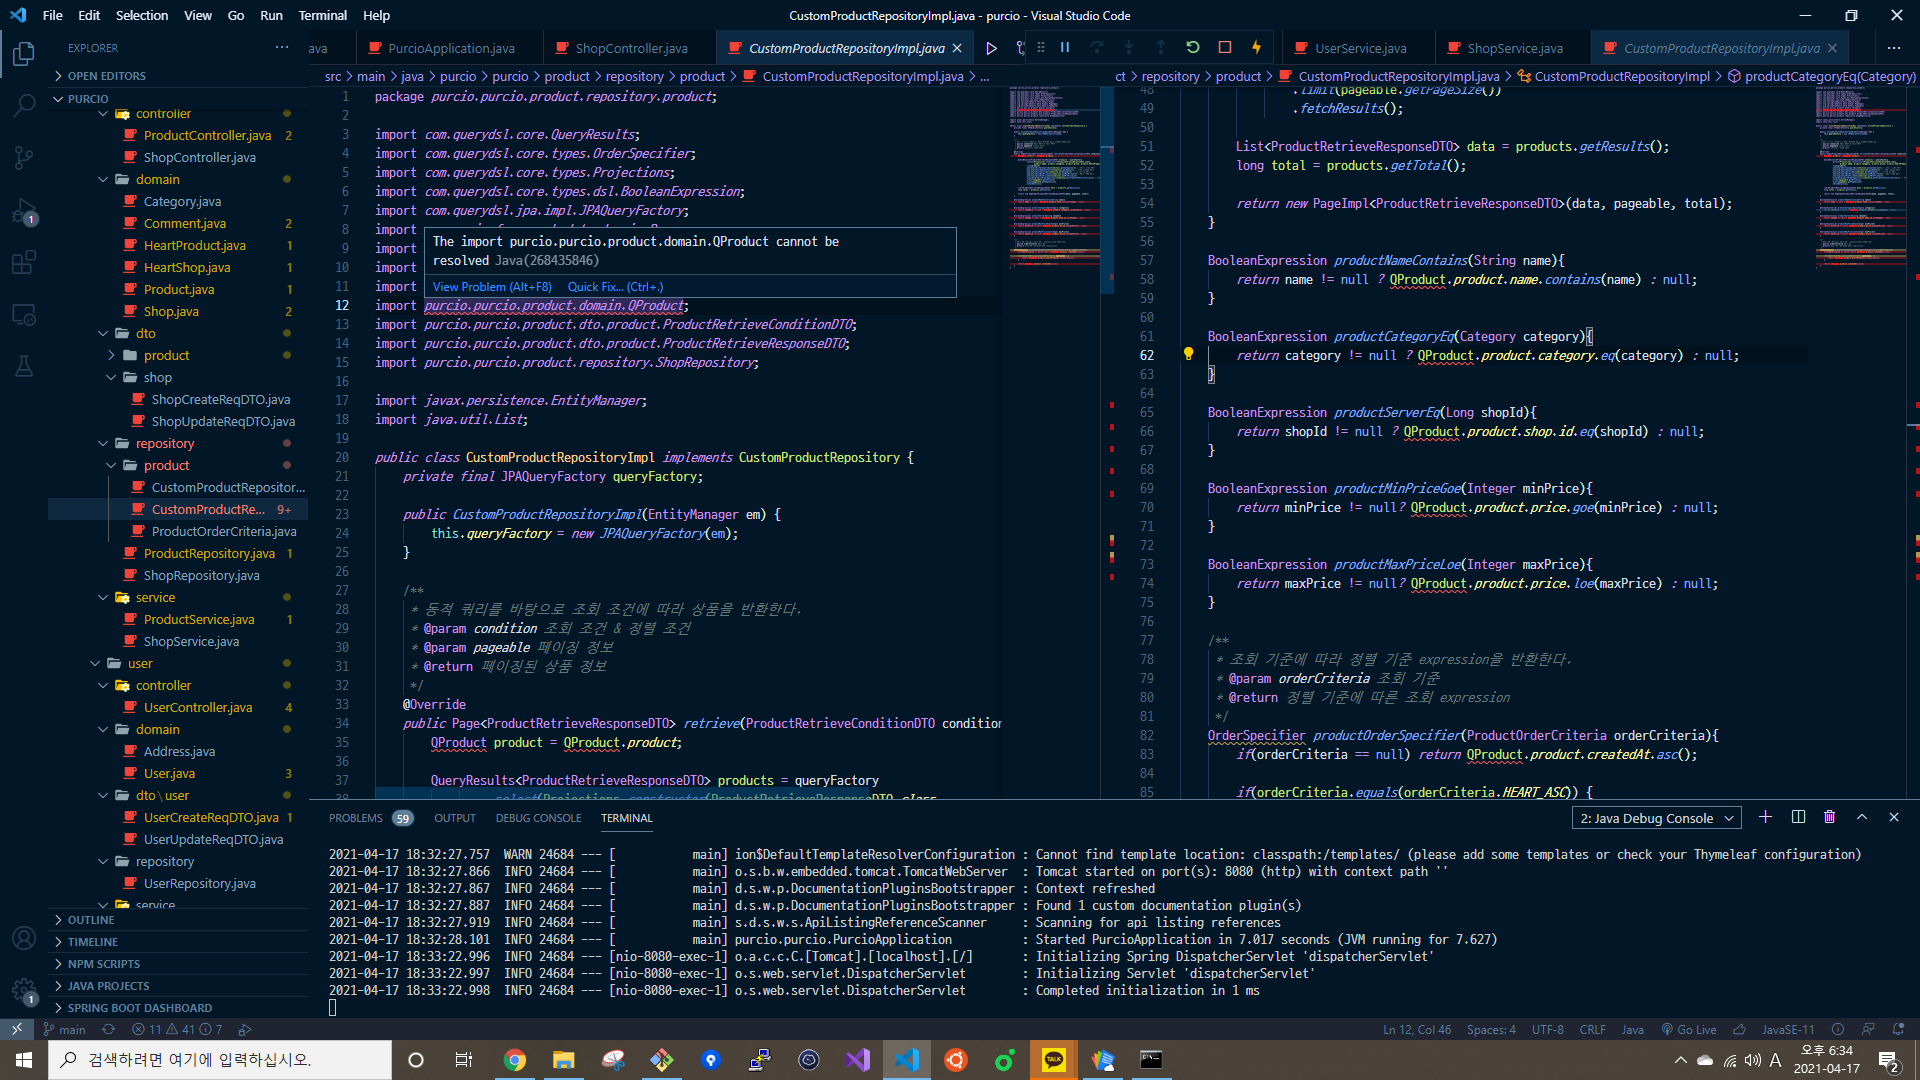Pause program execution in the debug toolbar
The width and height of the screenshot is (1920, 1080).
point(1065,47)
